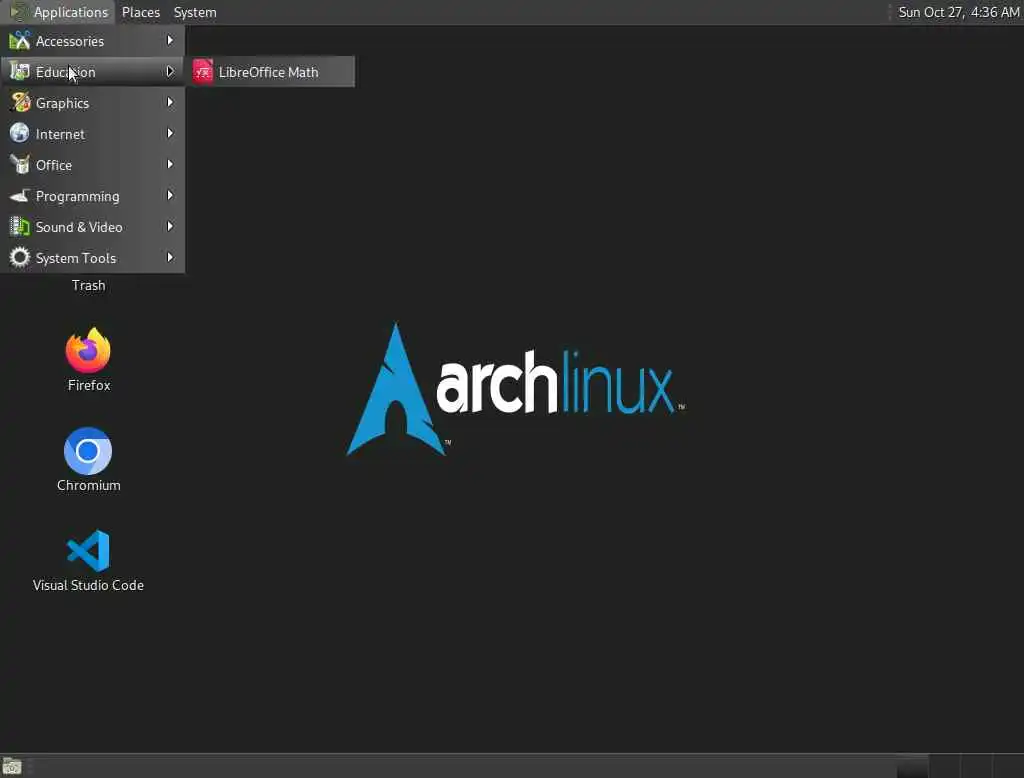Close the Applications menu via its label
The image size is (1024, 778).
(x=71, y=12)
